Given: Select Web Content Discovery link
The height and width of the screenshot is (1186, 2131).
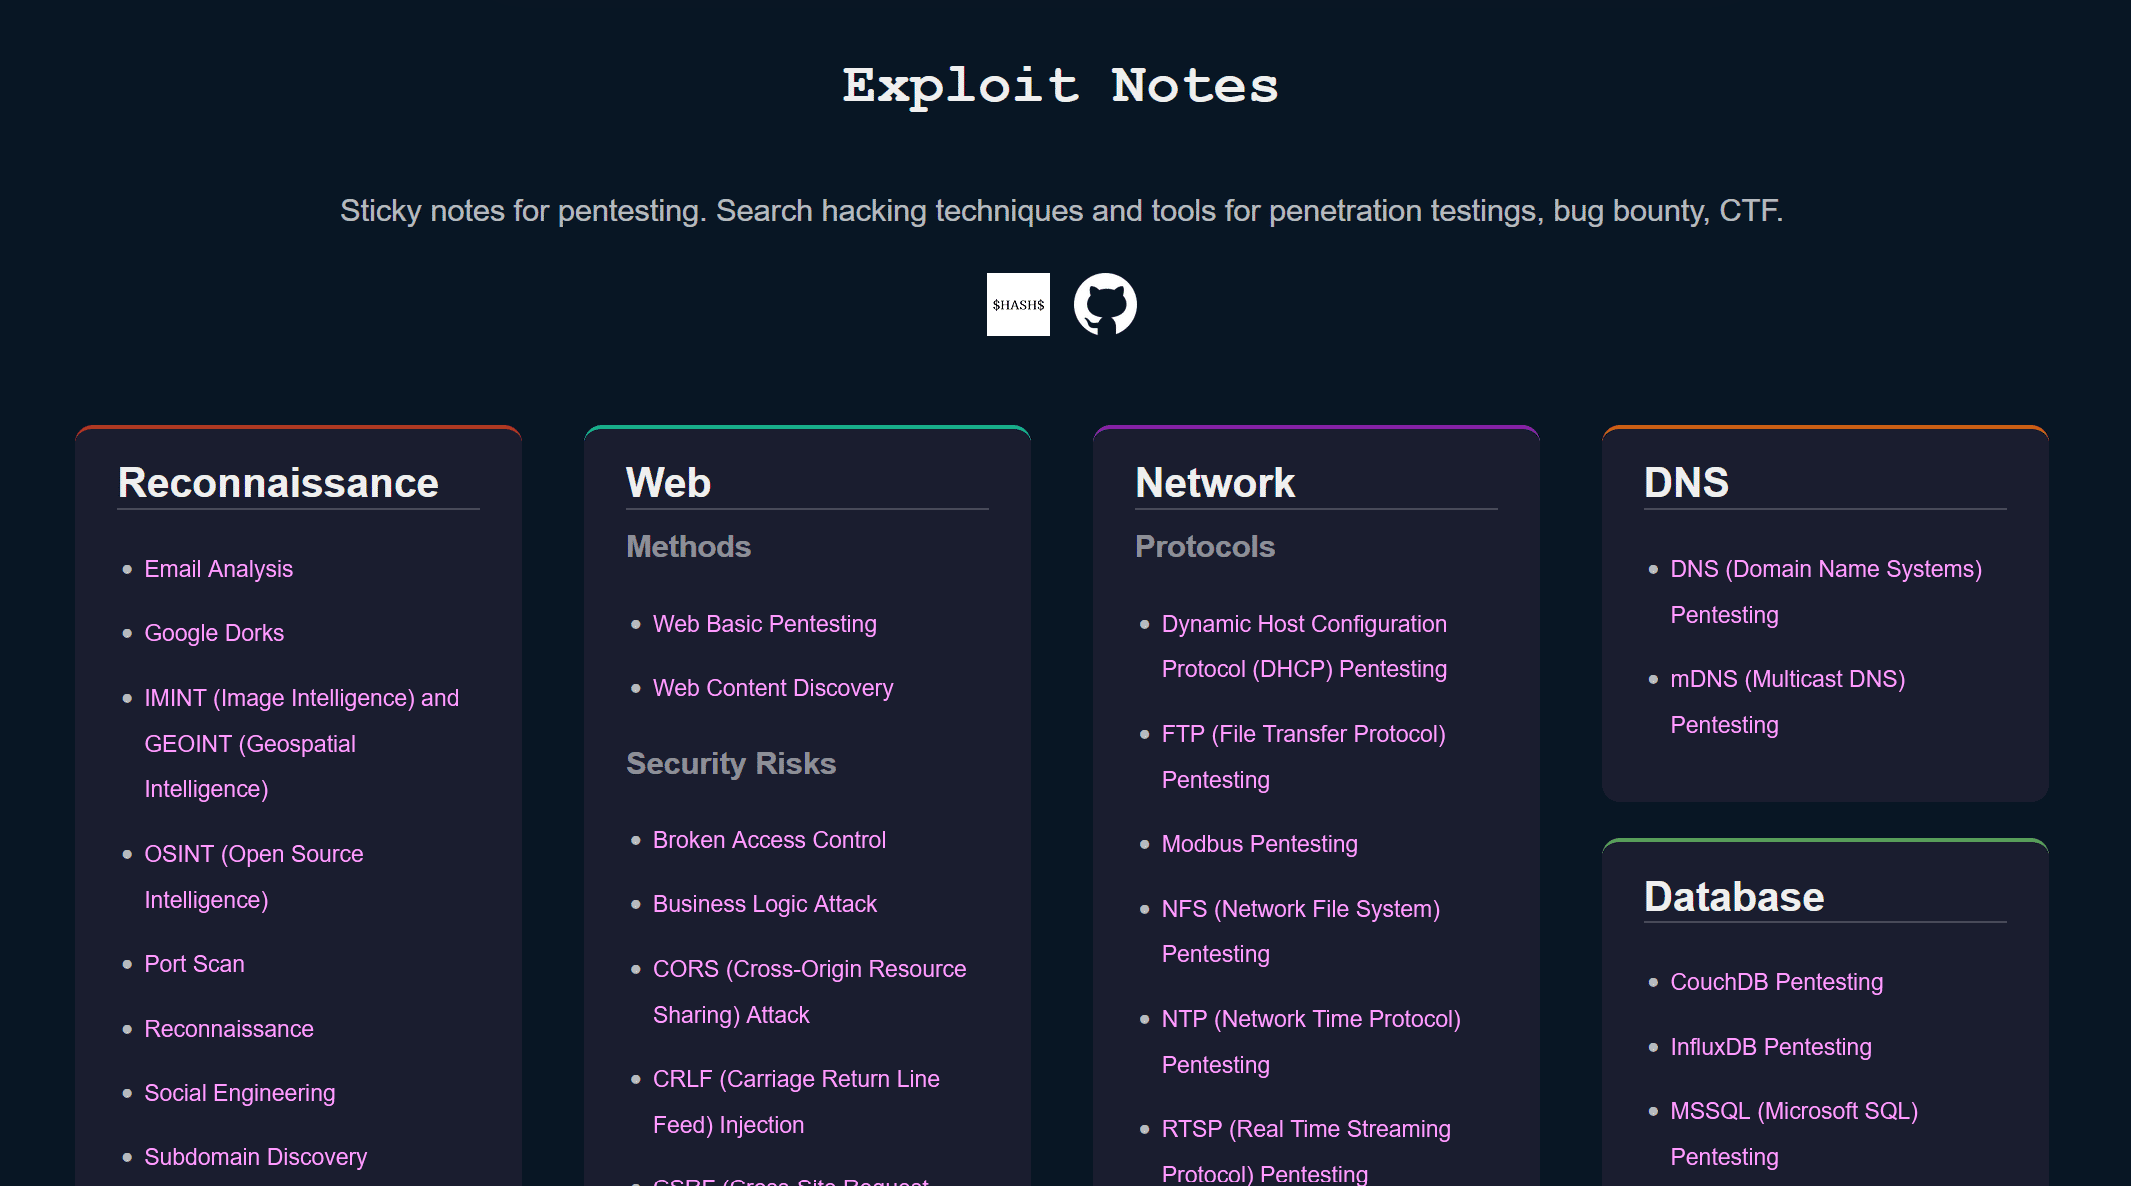Looking at the screenshot, I should [772, 688].
